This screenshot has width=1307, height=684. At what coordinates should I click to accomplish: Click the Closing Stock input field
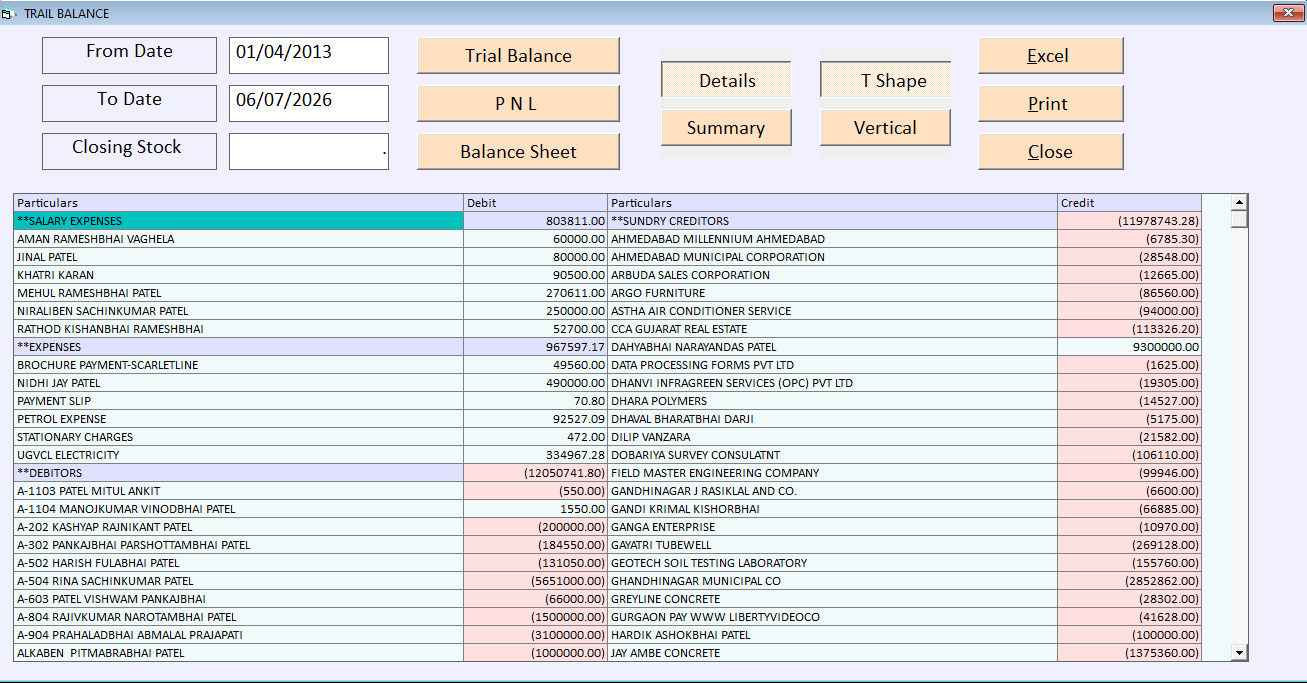tap(309, 151)
